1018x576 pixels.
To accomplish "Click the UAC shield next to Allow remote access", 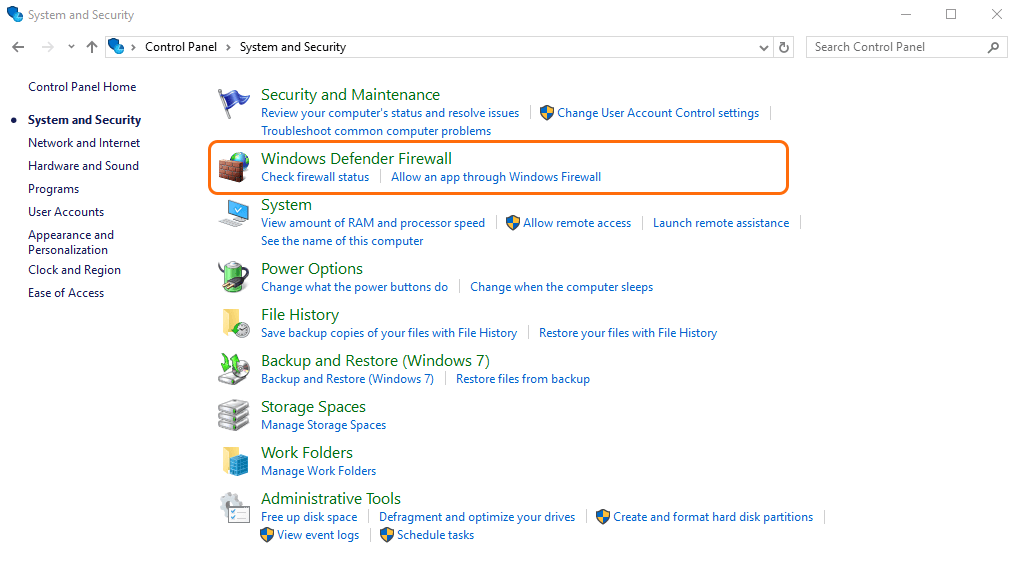I will [511, 223].
